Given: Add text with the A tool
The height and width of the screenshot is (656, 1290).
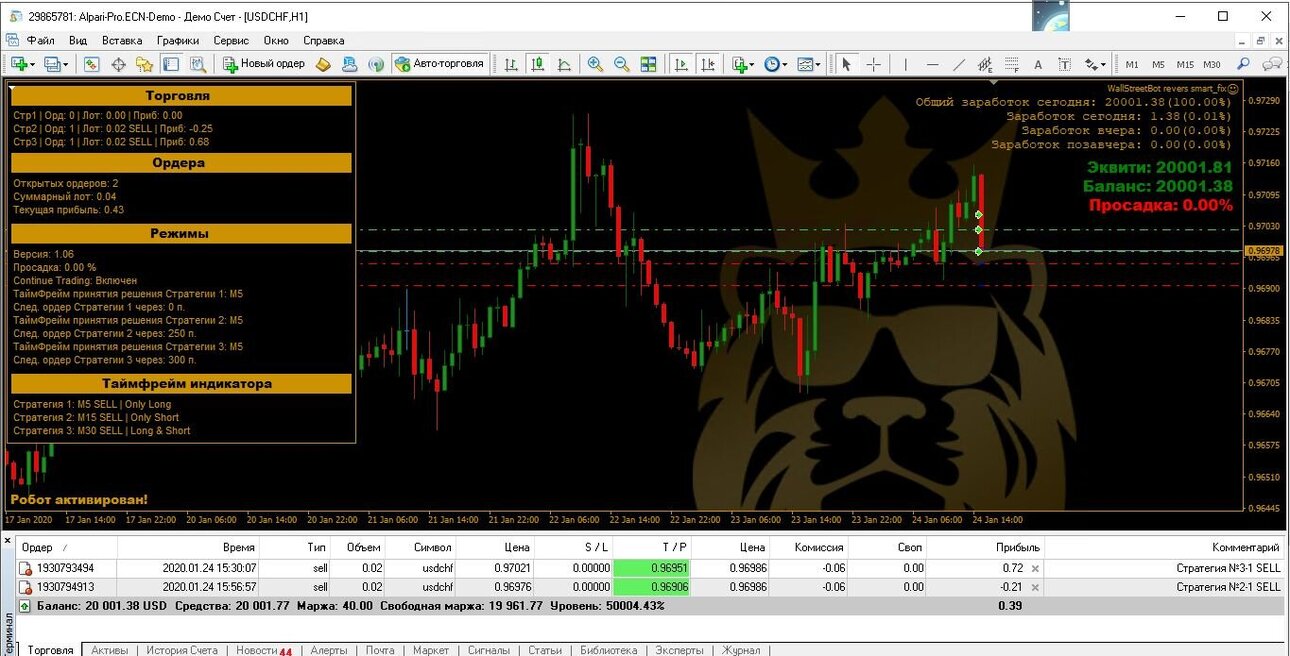Looking at the screenshot, I should point(1038,64).
